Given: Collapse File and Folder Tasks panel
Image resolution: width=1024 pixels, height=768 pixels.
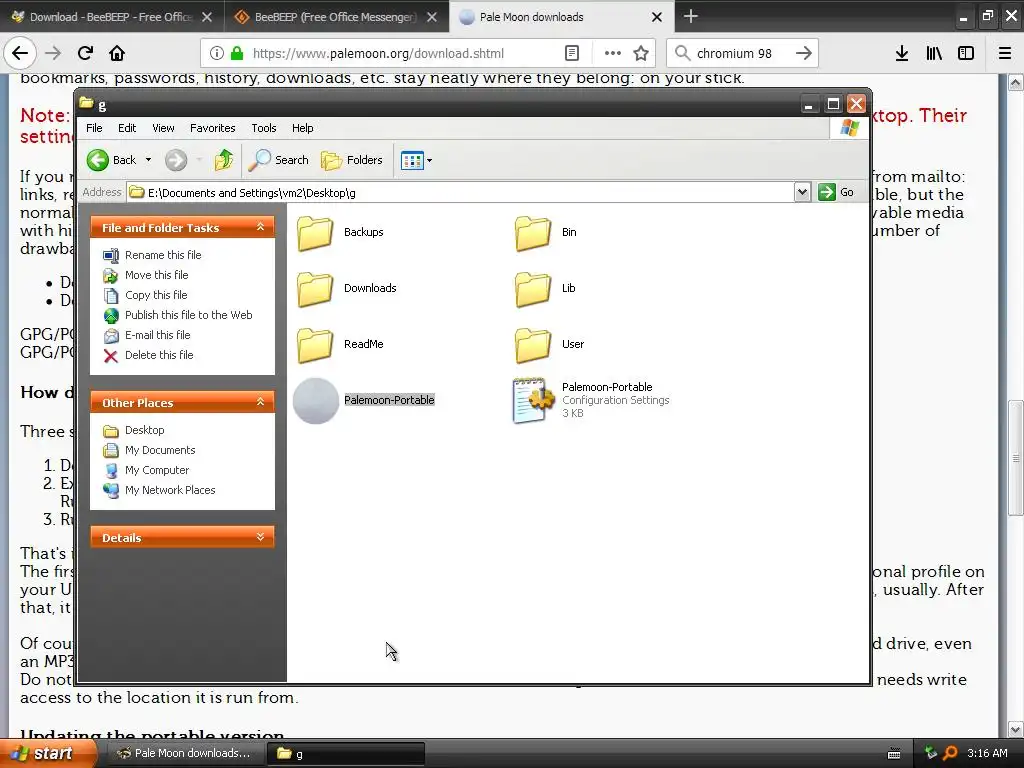Looking at the screenshot, I should click(261, 227).
